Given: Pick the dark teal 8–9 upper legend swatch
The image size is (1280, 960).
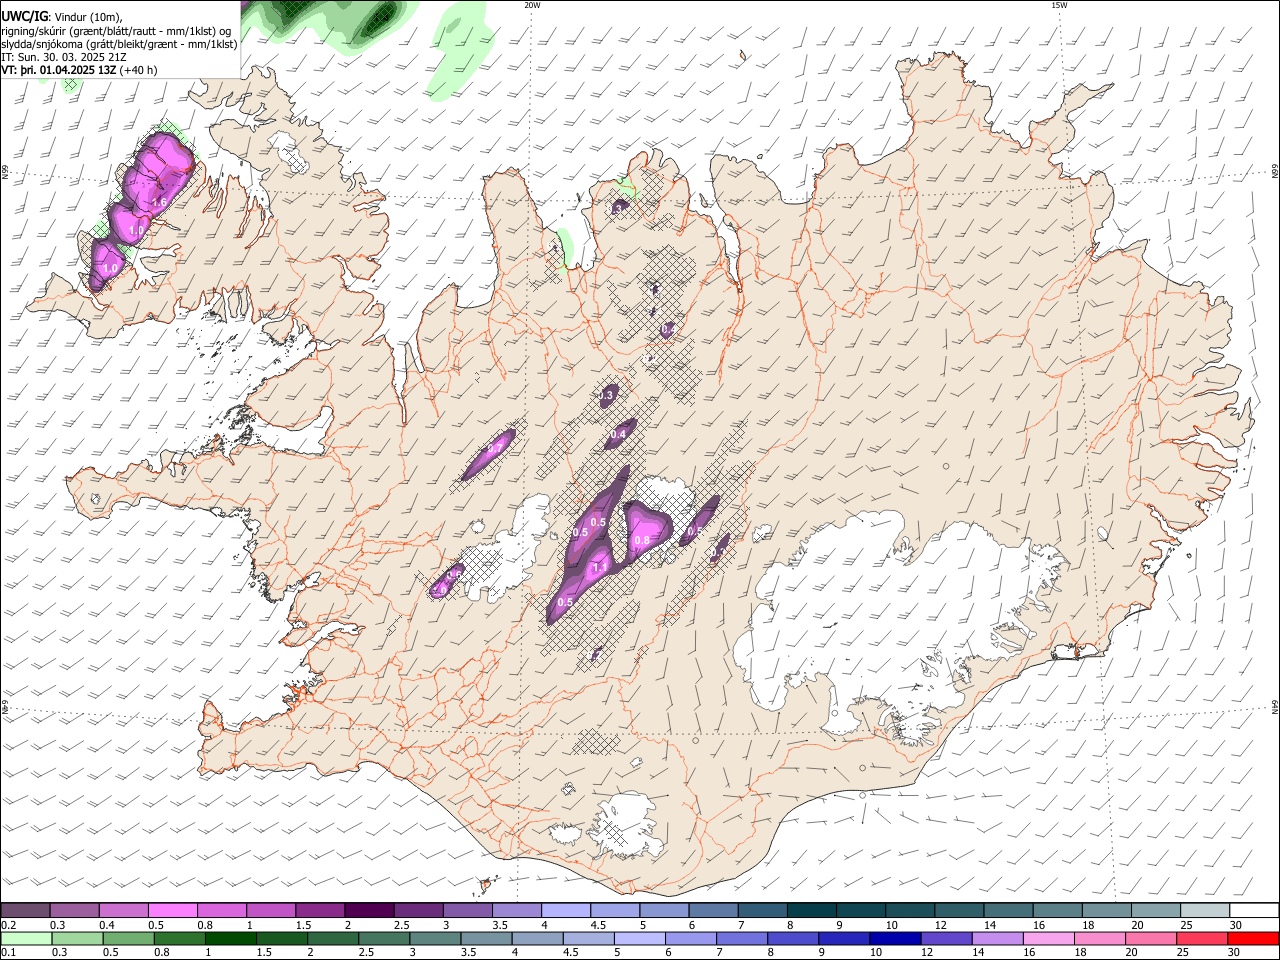Looking at the screenshot, I should pos(810,910).
